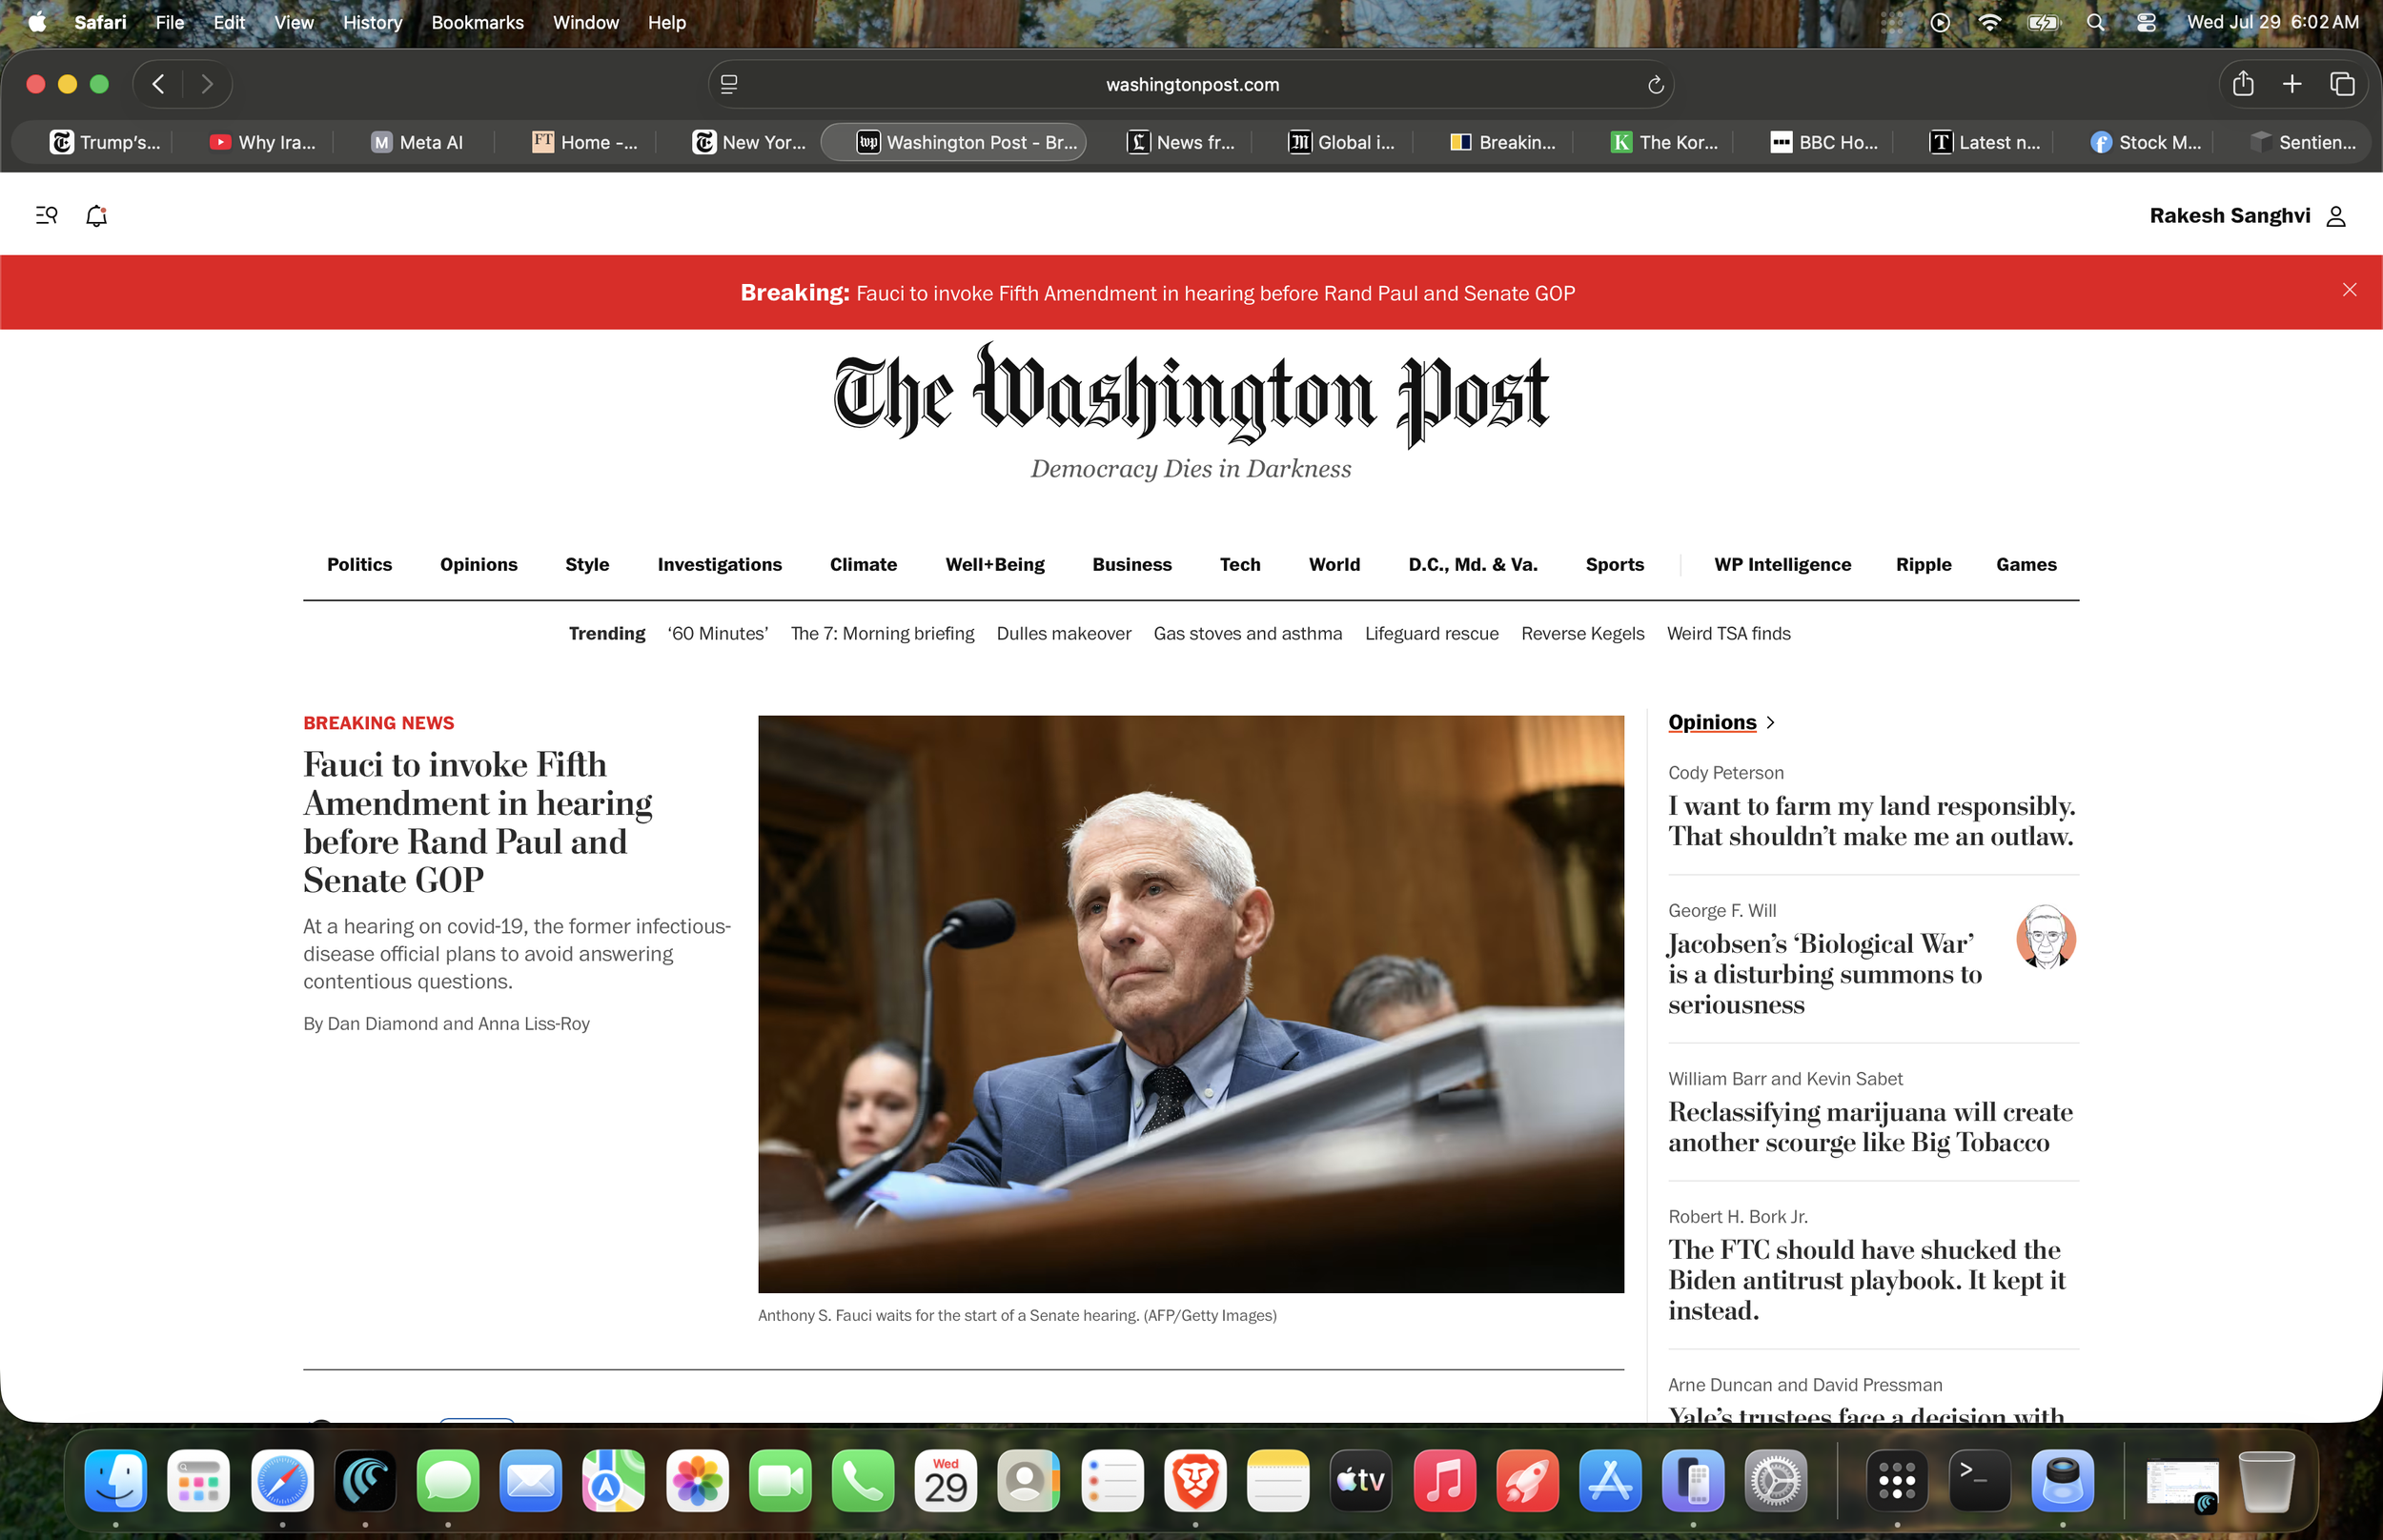Viewport: 2383px width, 1540px height.
Task: Open the View menu
Action: pos(294,22)
